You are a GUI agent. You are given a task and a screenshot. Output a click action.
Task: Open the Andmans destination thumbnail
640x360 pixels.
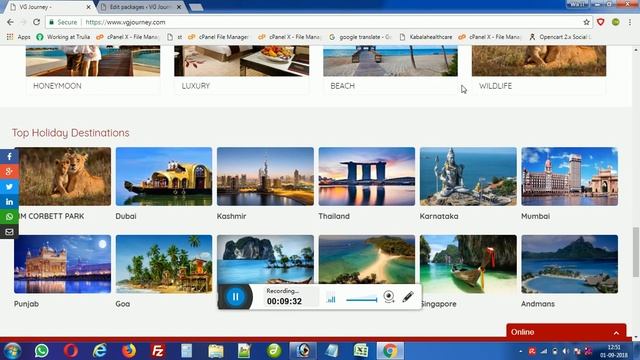click(569, 264)
